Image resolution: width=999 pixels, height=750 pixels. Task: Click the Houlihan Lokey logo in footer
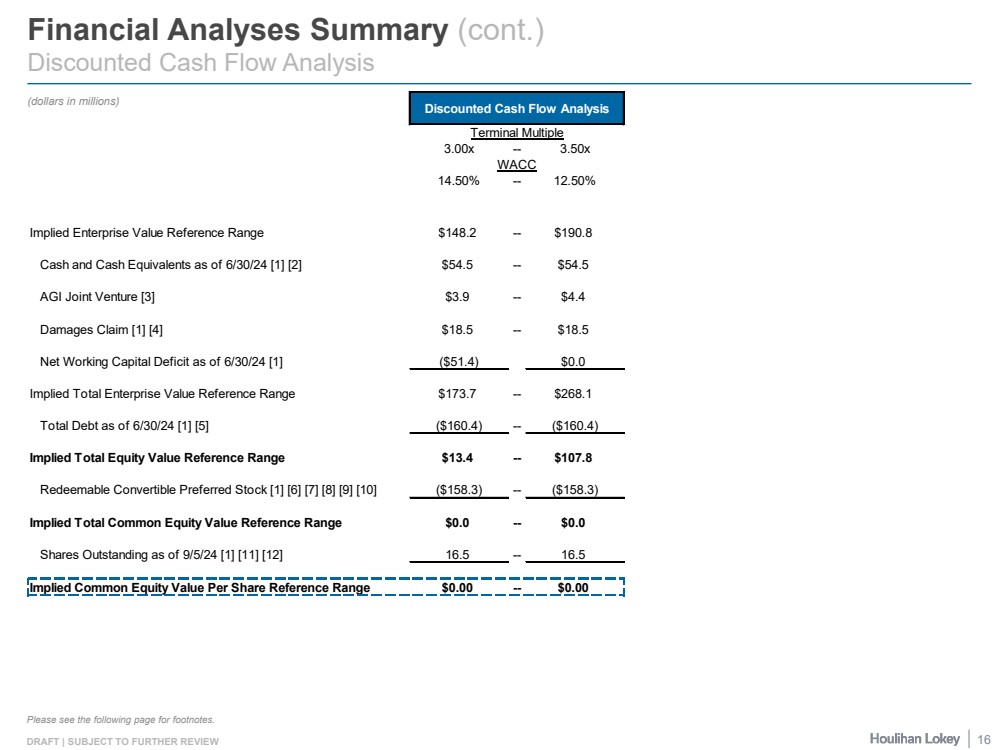tap(914, 738)
